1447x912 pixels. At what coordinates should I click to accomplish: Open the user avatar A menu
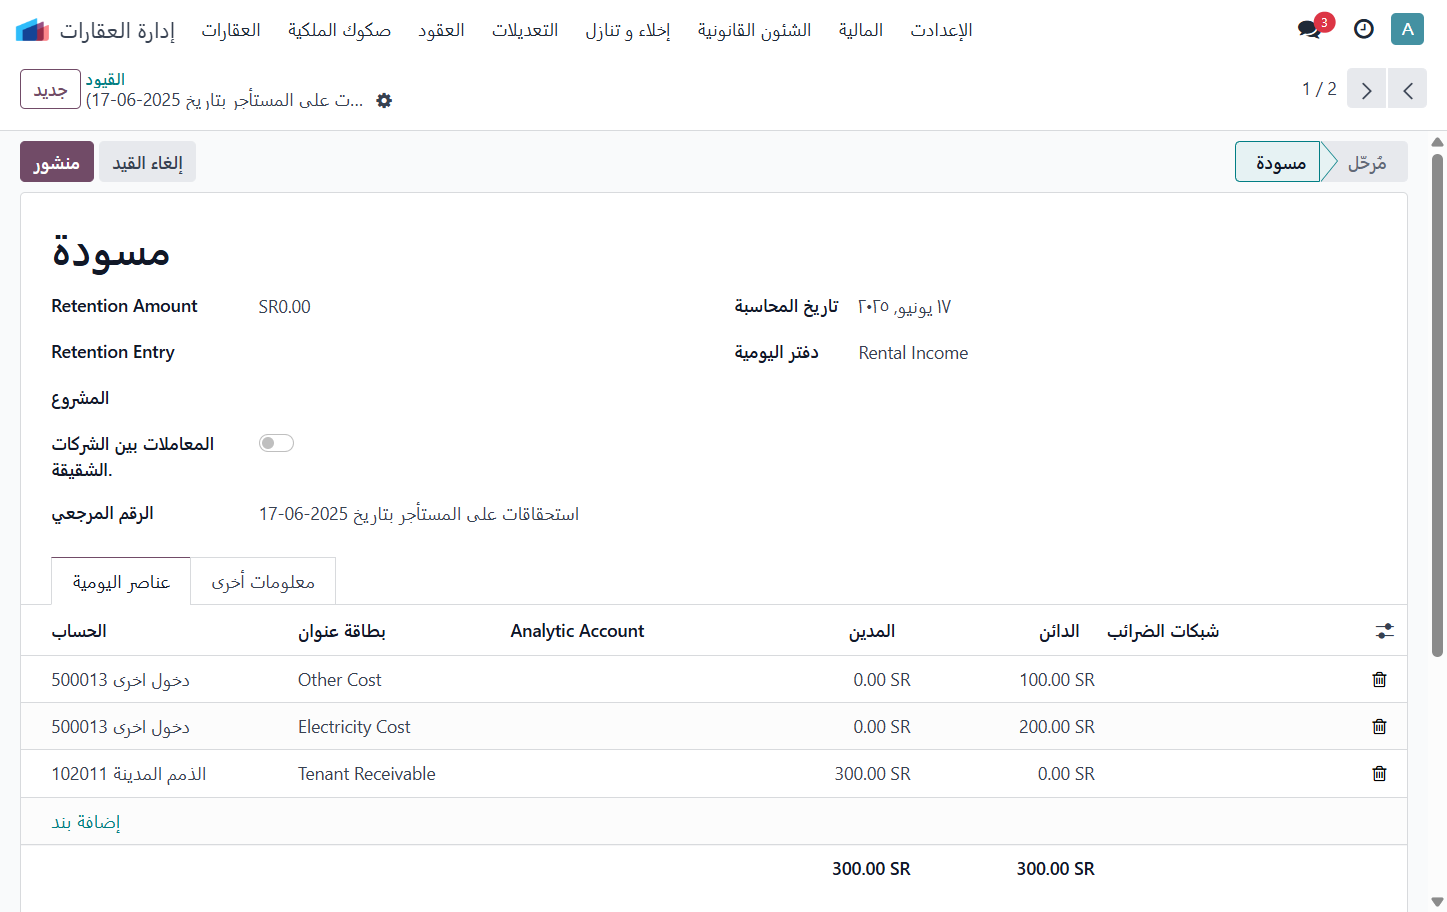[x=1407, y=29]
